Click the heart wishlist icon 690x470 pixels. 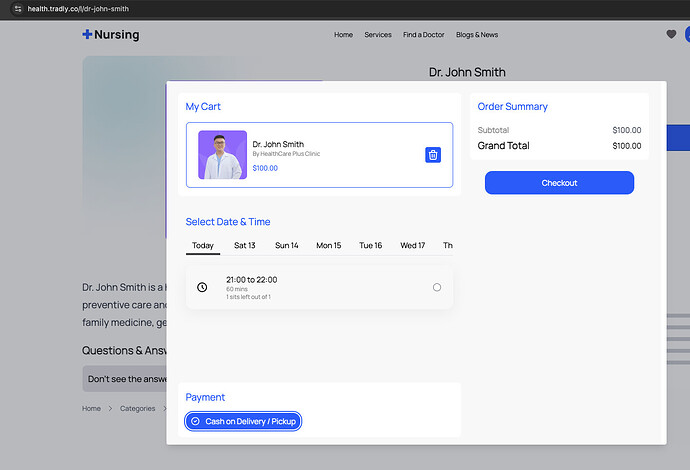pyautogui.click(x=671, y=34)
